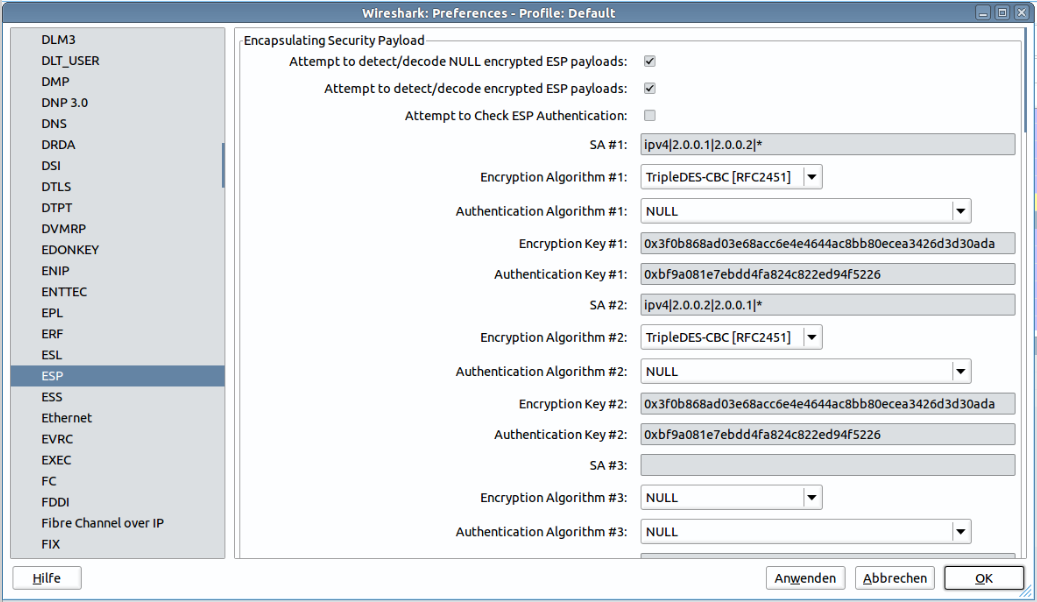The image size is (1037, 602).
Task: Click the protocol list scrollbar thumb
Action: [x=223, y=165]
